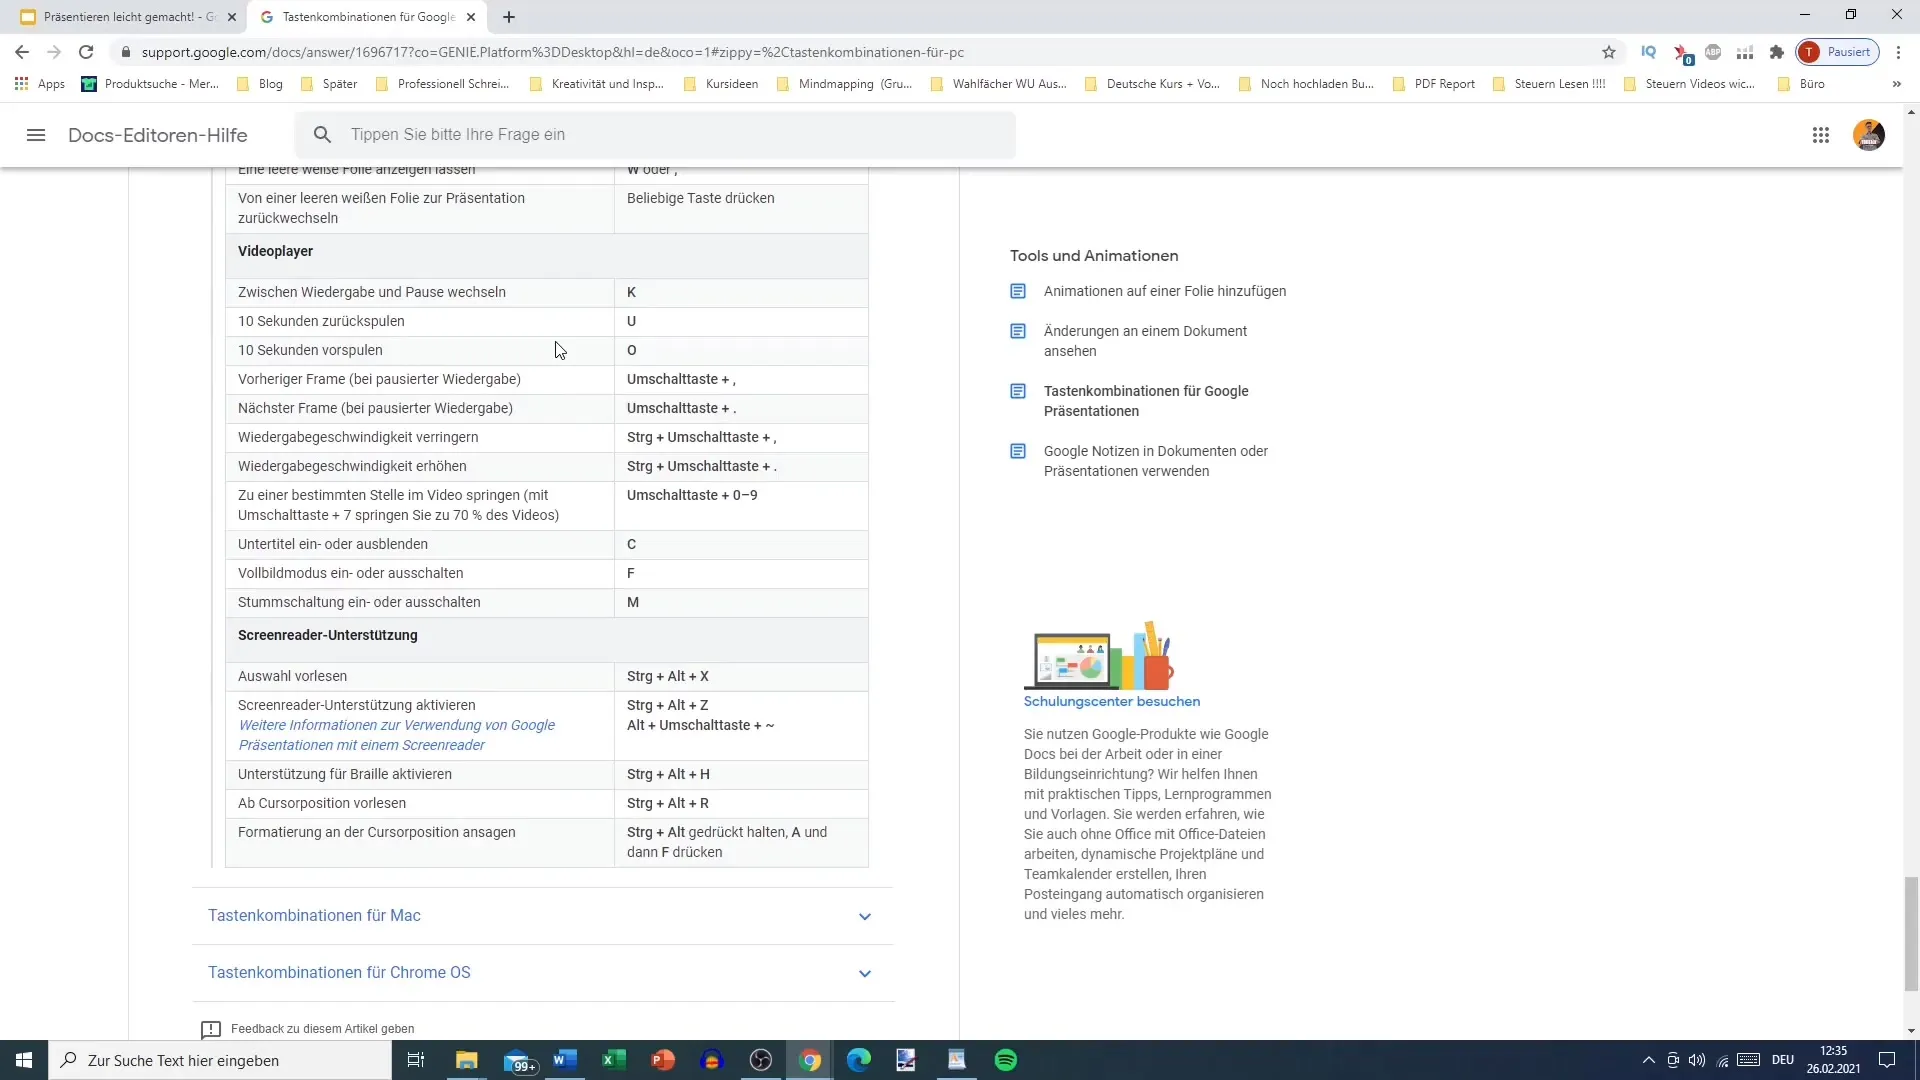The image size is (1920, 1080).
Task: Click the Videoplayer section heading
Action: (x=275, y=252)
